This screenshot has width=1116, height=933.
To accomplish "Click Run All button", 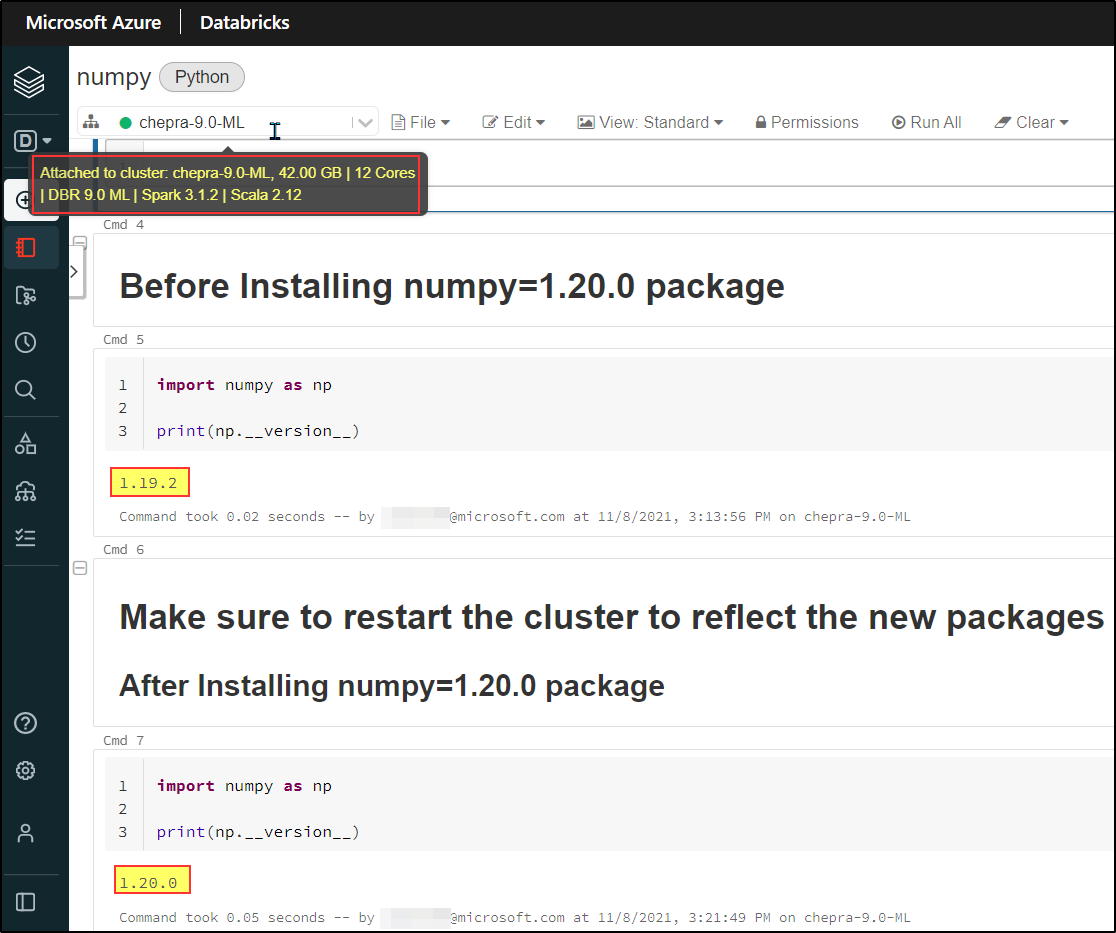I will (926, 122).
